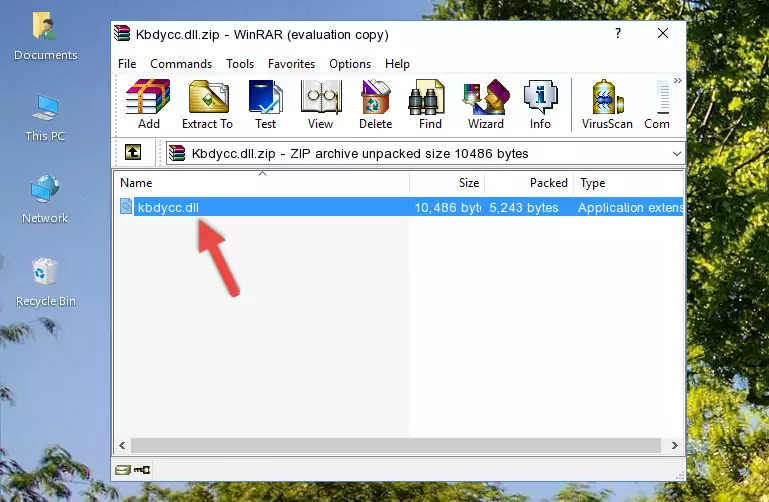Click the WinRAR title bar icon
Image resolution: width=769 pixels, height=502 pixels.
(x=122, y=34)
